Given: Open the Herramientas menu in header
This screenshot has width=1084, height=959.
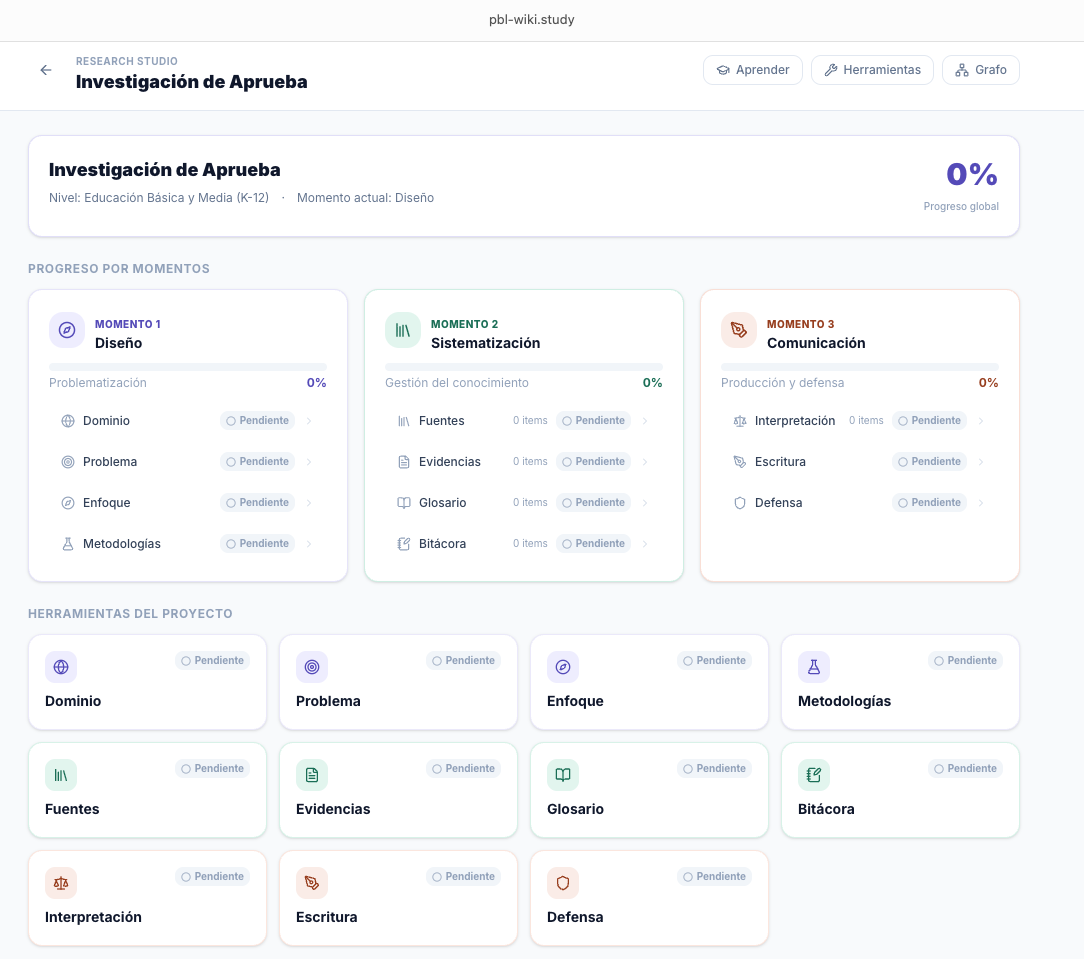Looking at the screenshot, I should (872, 70).
